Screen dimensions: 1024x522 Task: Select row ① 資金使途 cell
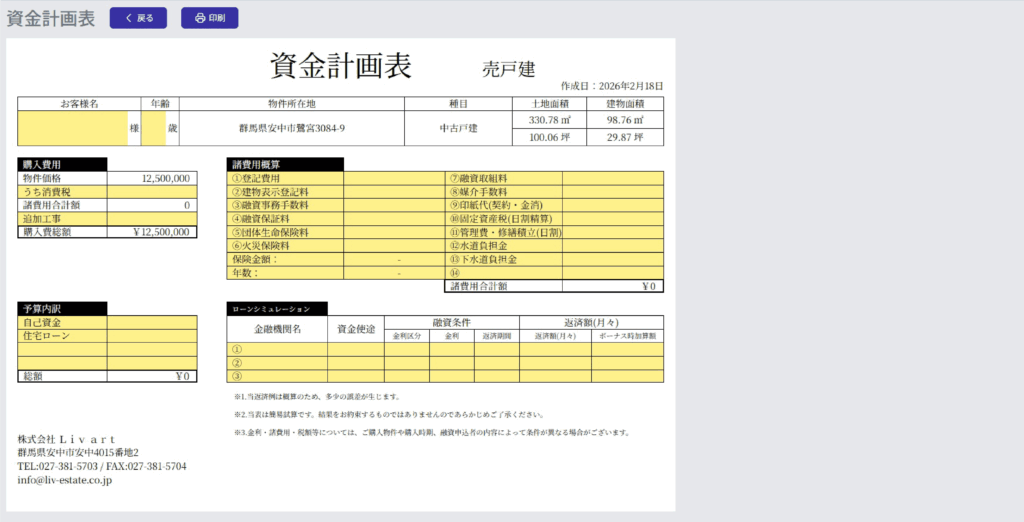pyautogui.click(x=355, y=350)
